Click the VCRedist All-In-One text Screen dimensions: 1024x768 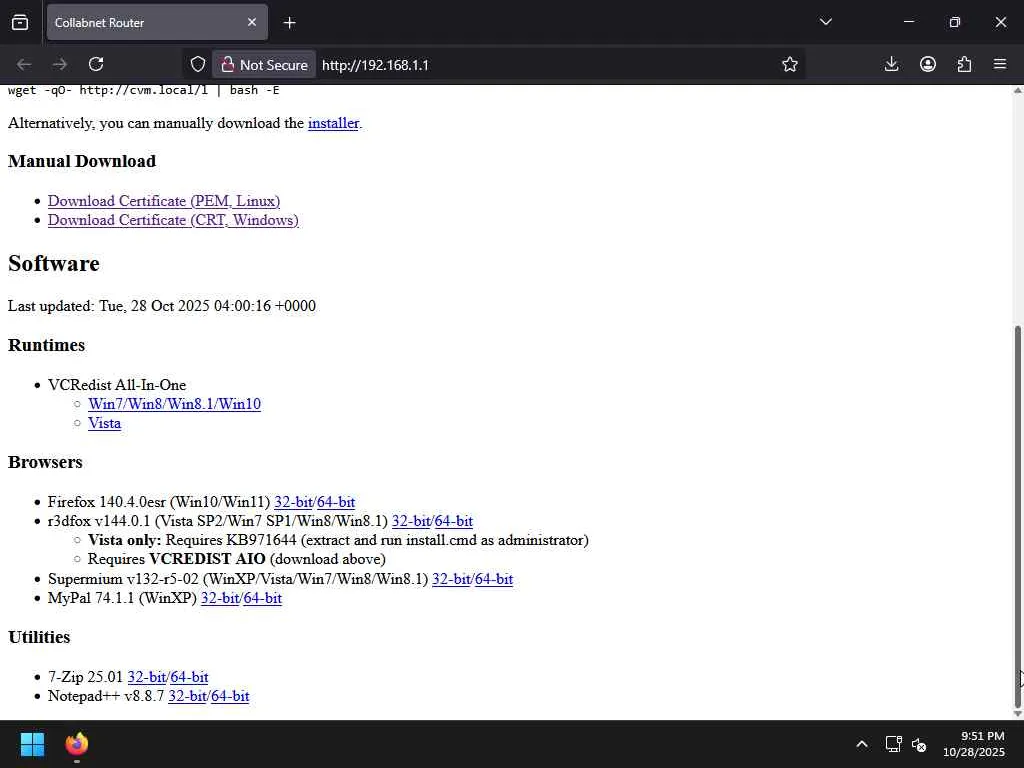click(117, 385)
